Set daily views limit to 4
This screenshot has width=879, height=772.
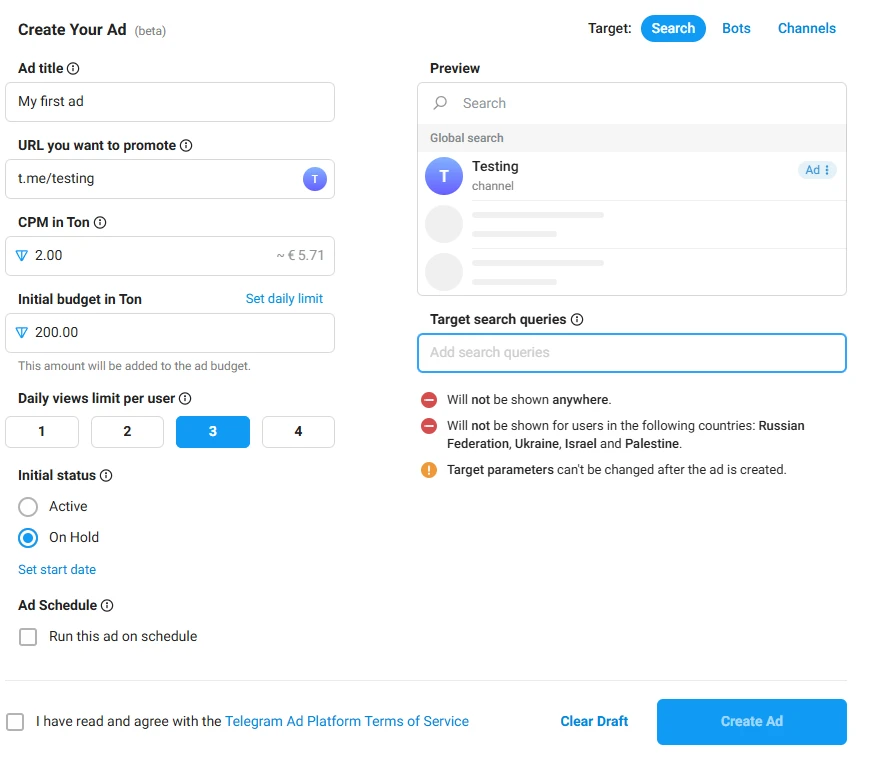tap(298, 432)
